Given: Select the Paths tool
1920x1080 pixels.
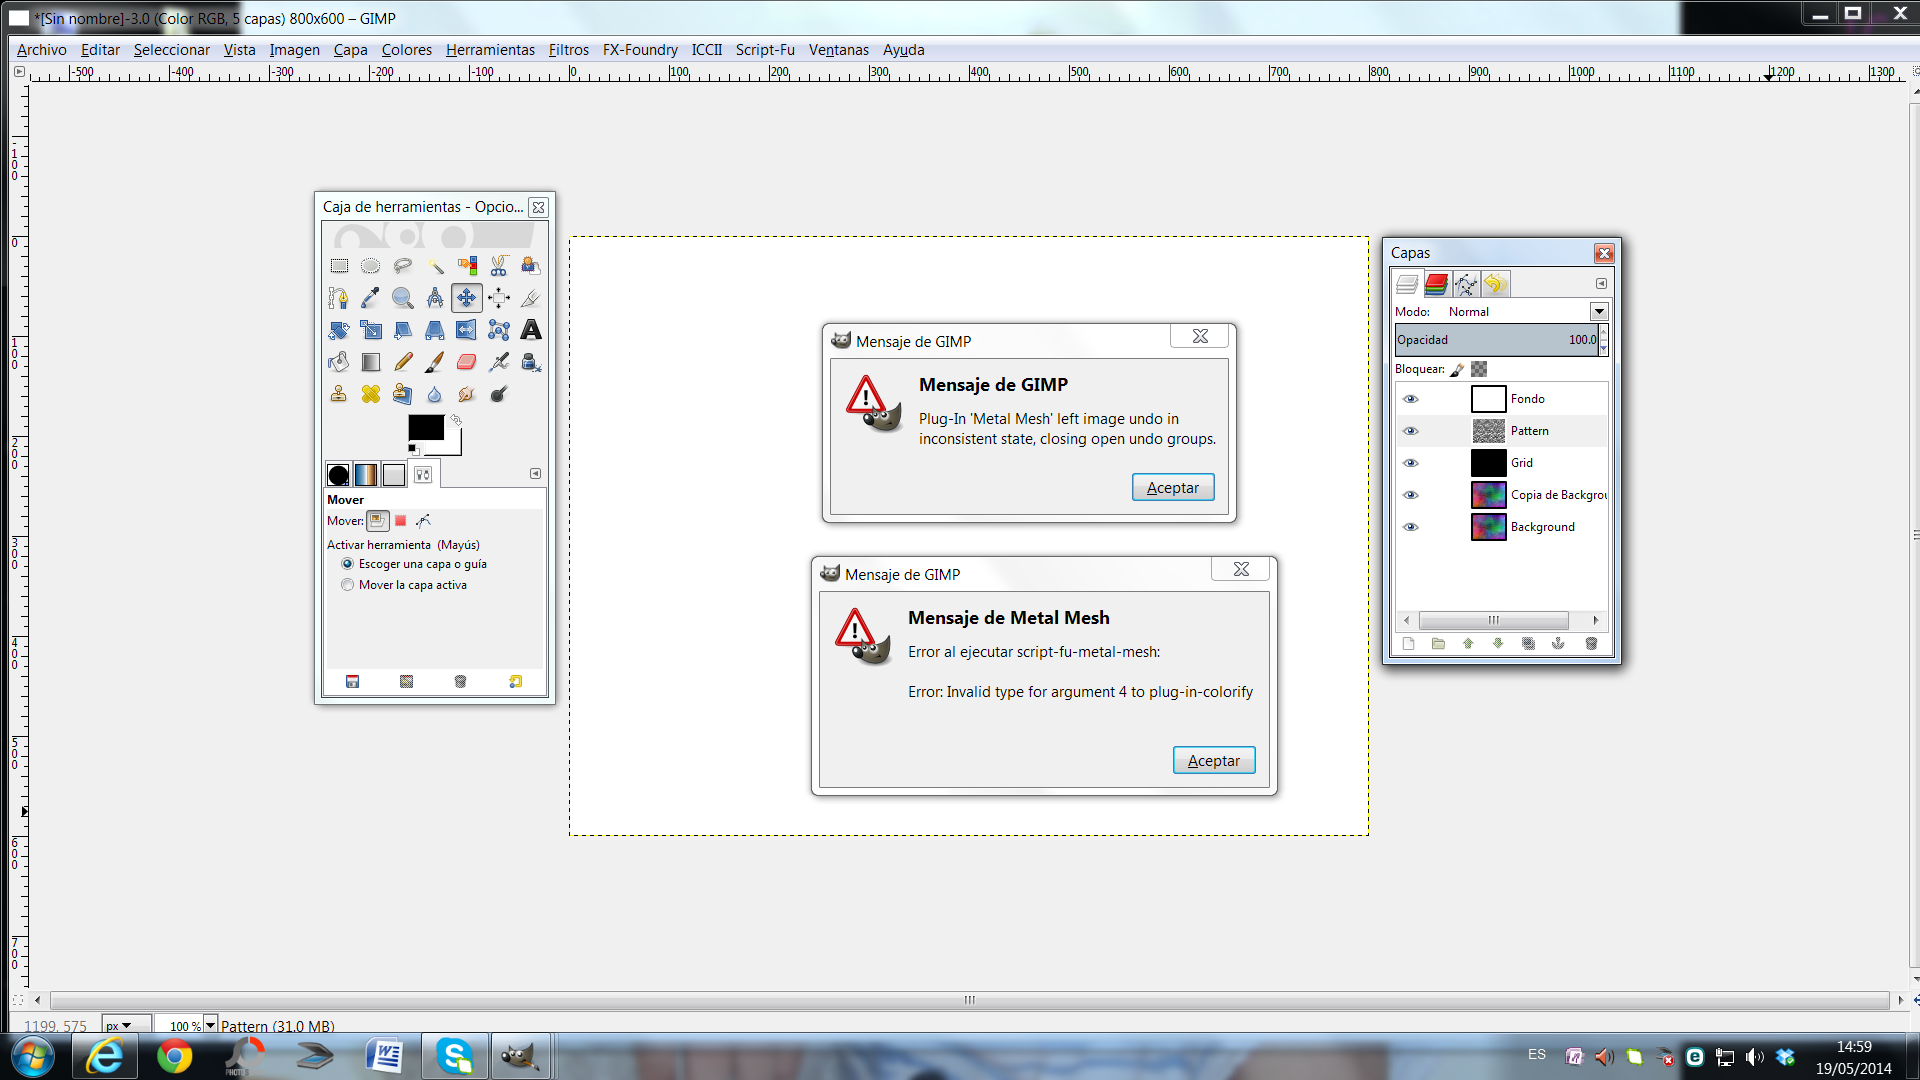Looking at the screenshot, I should point(339,298).
